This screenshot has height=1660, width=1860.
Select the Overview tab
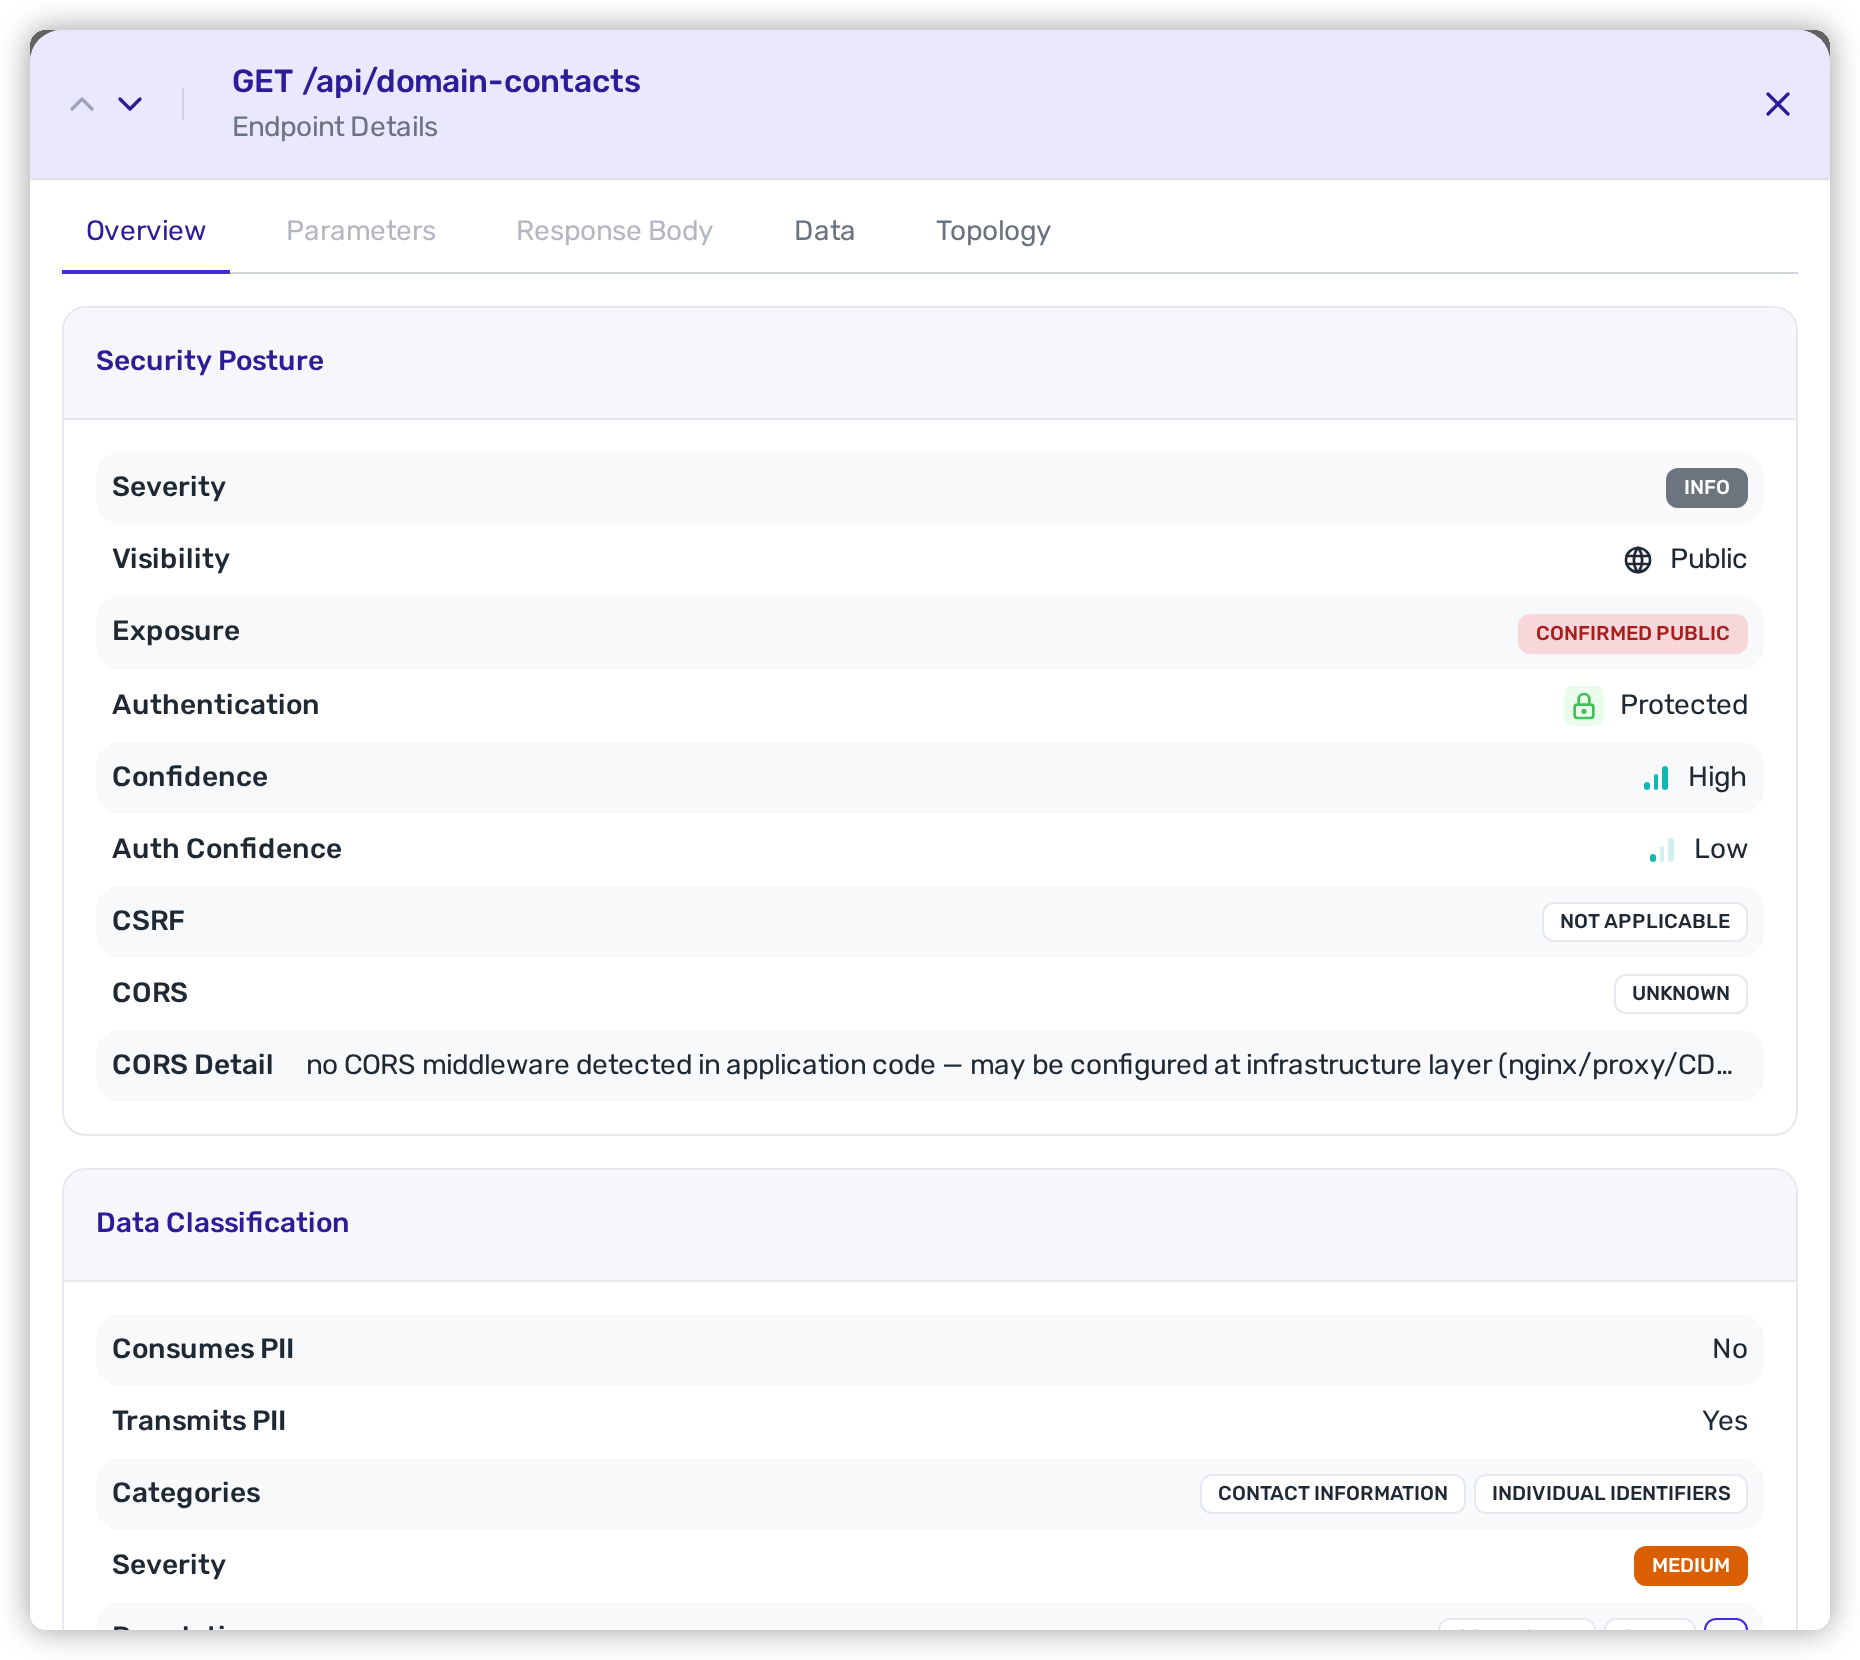pos(146,231)
